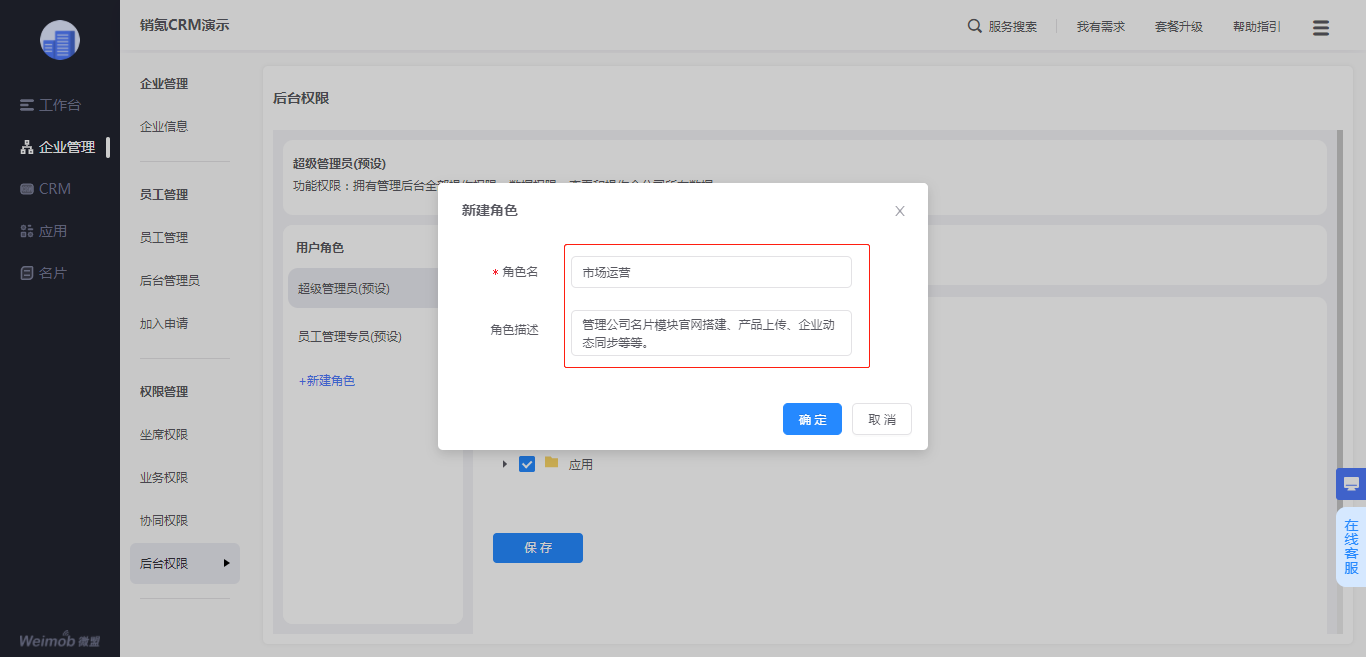Select 企业管理 in the left sidebar
Screen dimensions: 1366x657
60,147
